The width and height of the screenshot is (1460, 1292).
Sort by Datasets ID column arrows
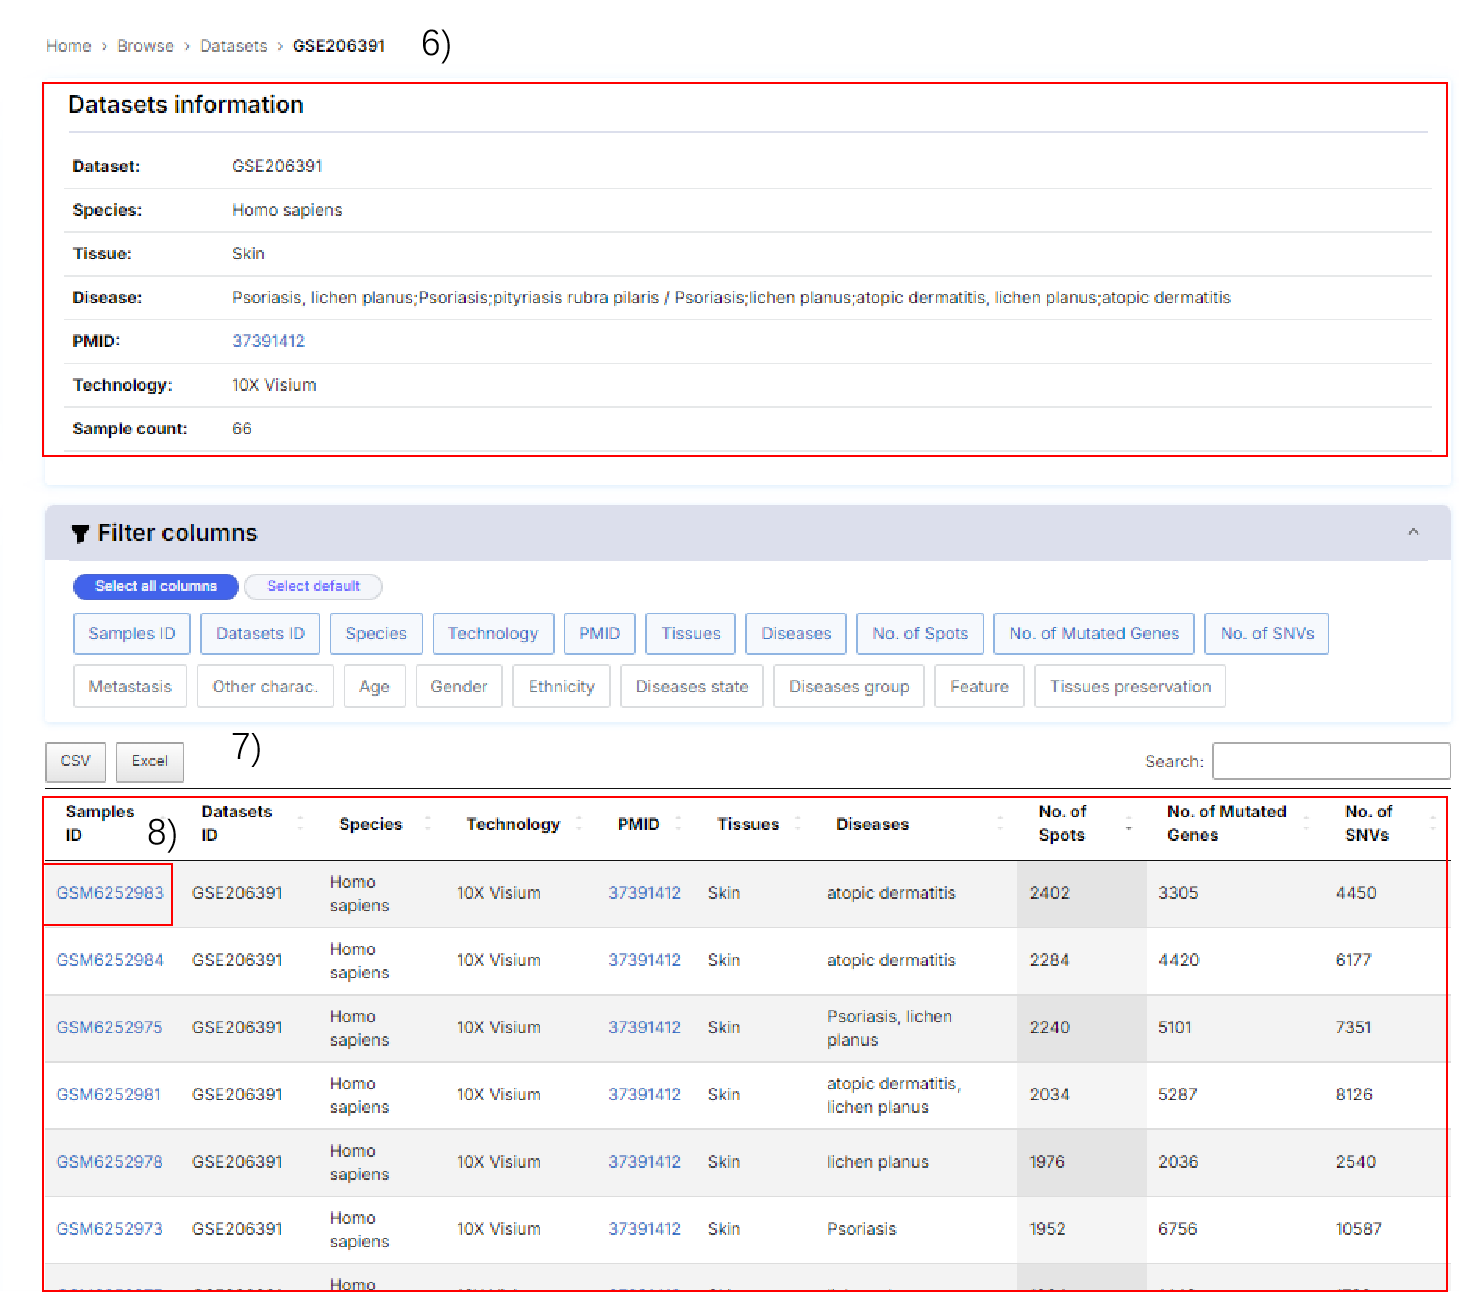click(x=300, y=824)
